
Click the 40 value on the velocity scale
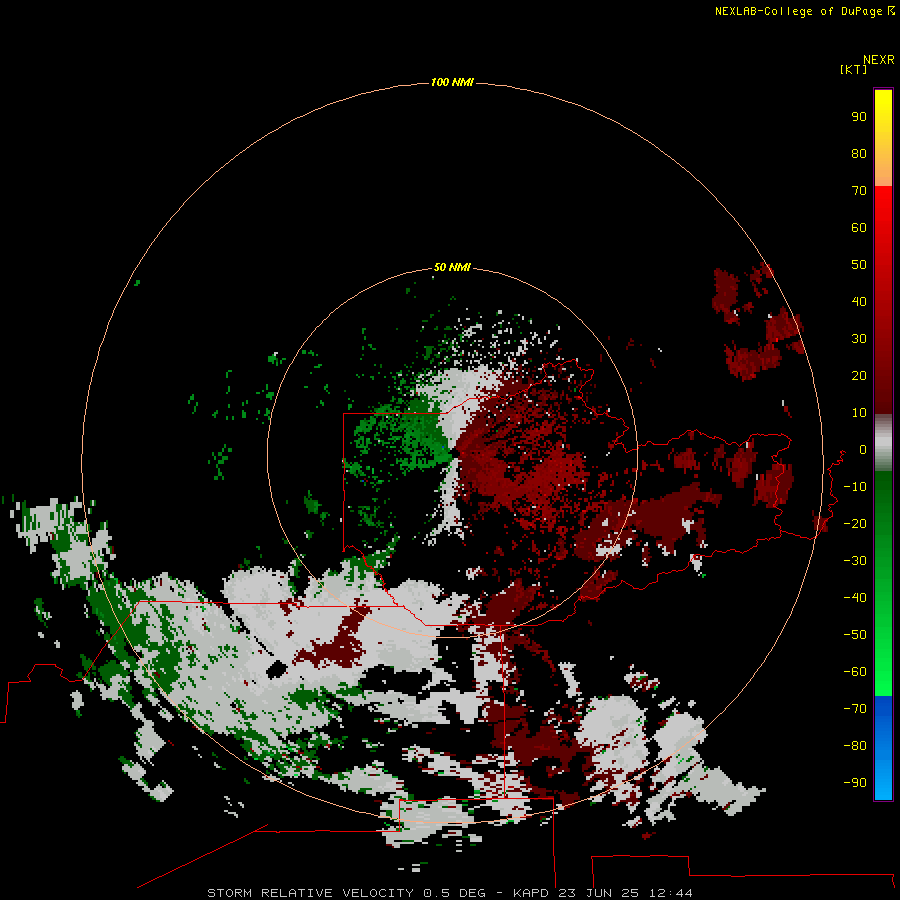point(859,302)
